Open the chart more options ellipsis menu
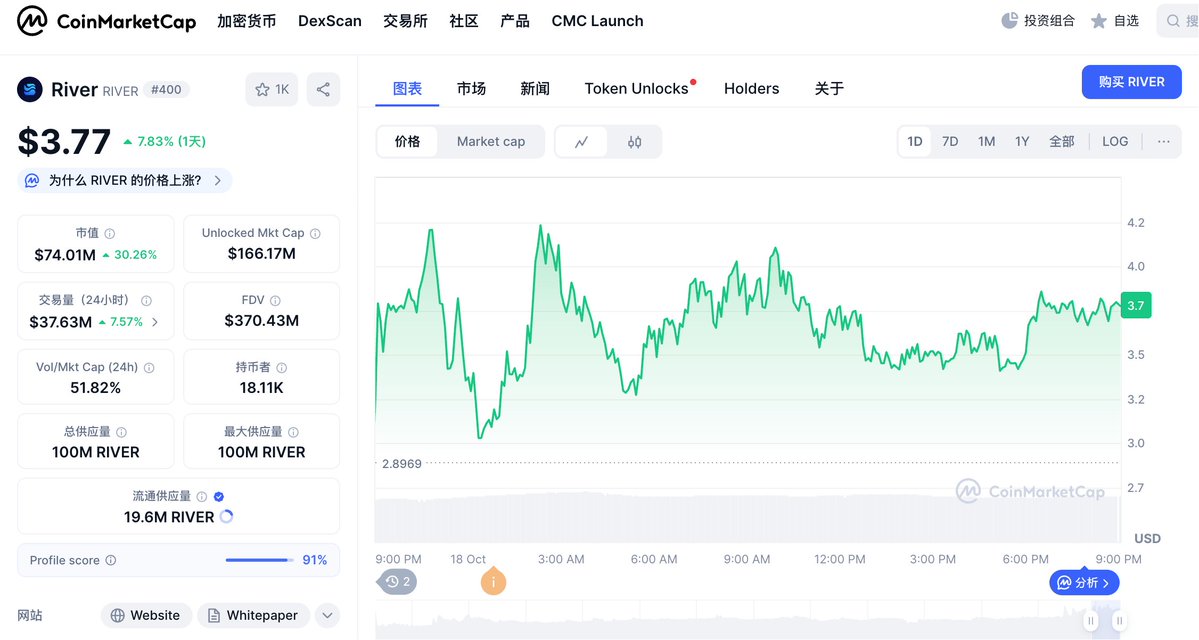 pos(1163,142)
